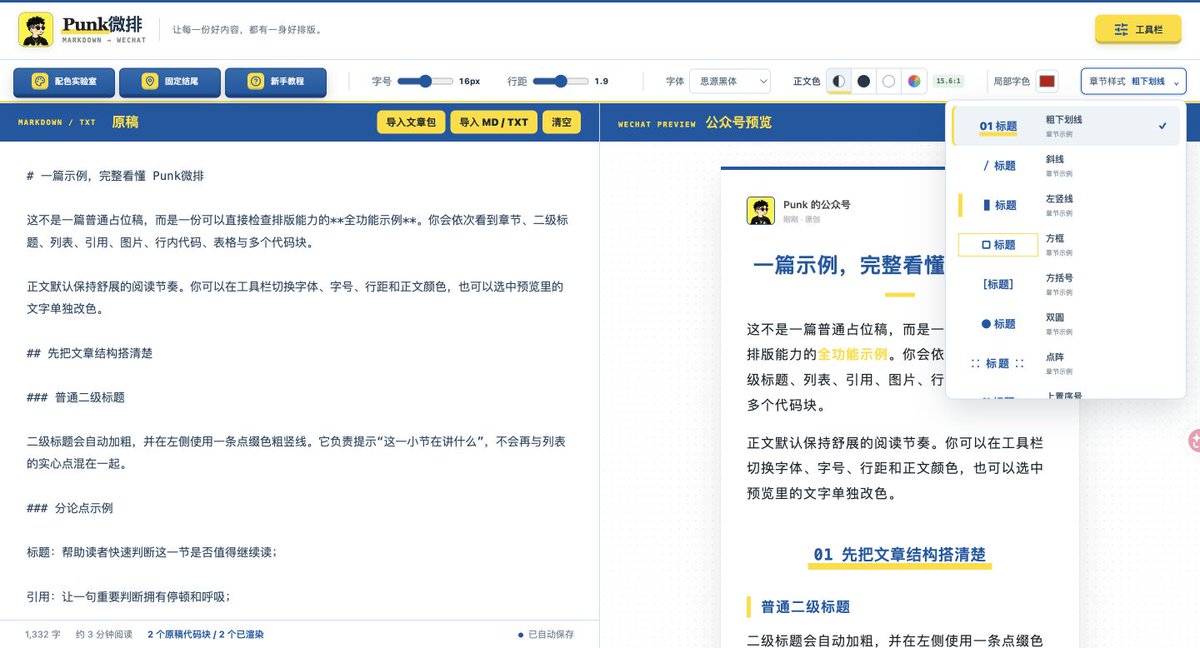Click the 15.6:1 contrast ratio badge
This screenshot has height=648, width=1200.
(948, 81)
